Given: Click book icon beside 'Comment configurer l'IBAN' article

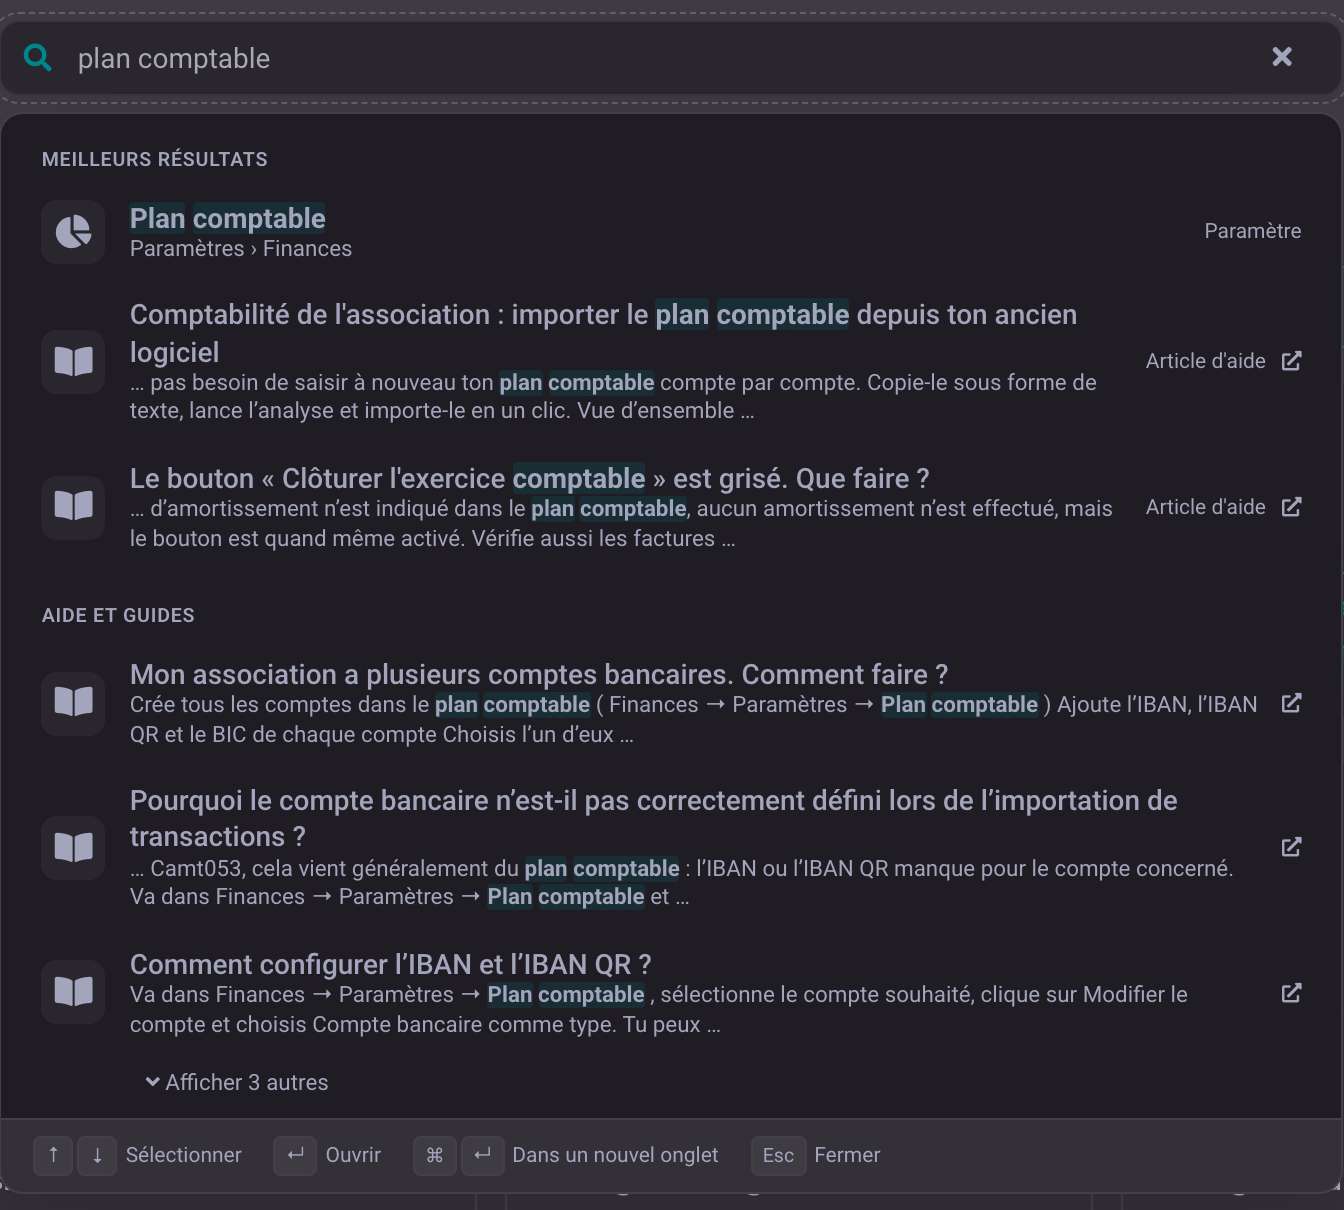Looking at the screenshot, I should [x=73, y=991].
